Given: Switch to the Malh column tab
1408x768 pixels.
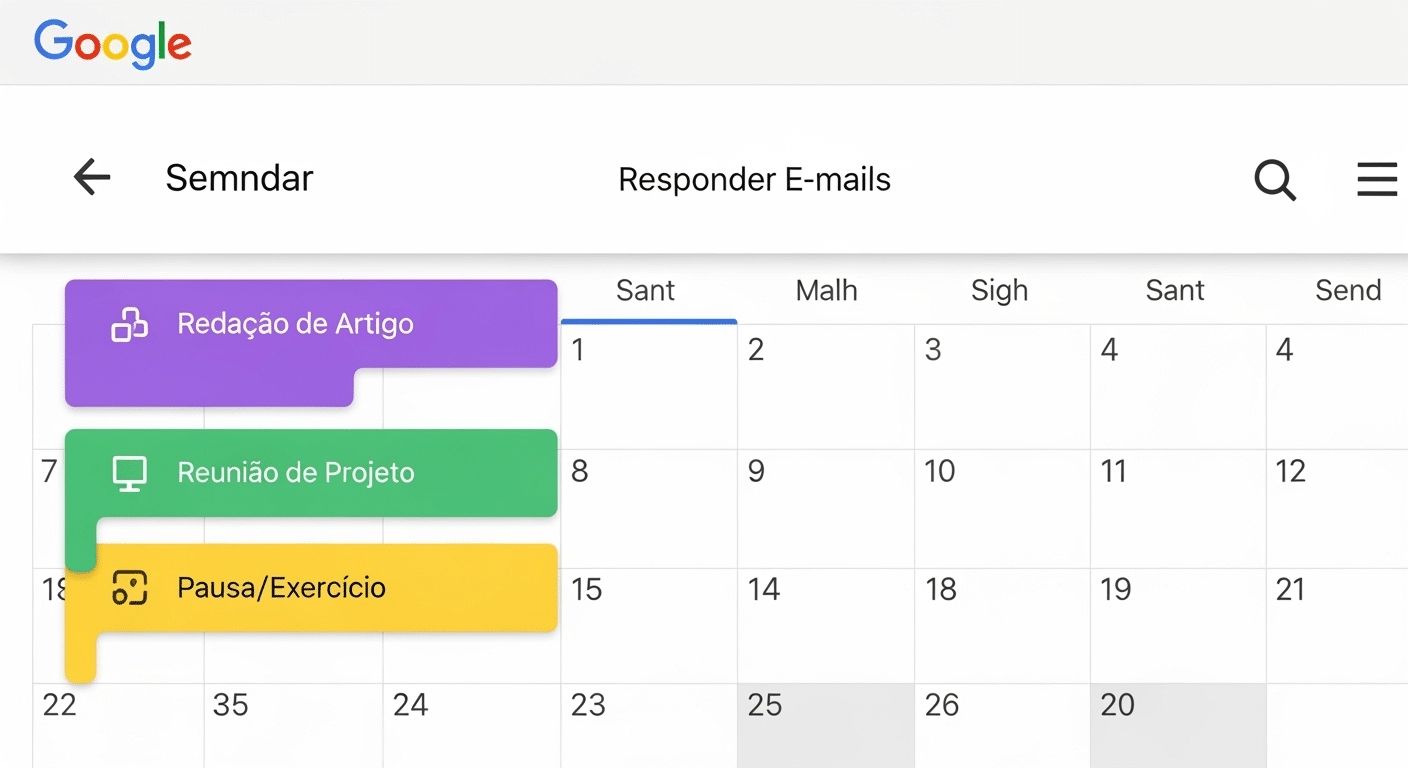Looking at the screenshot, I should [x=826, y=290].
